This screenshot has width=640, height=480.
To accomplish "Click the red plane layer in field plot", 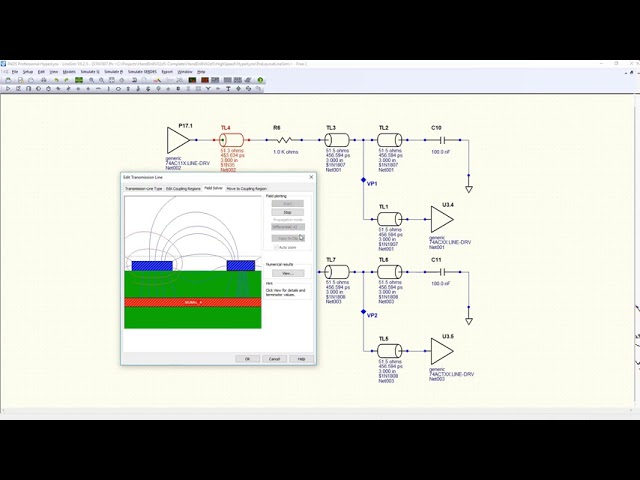I will tap(193, 302).
